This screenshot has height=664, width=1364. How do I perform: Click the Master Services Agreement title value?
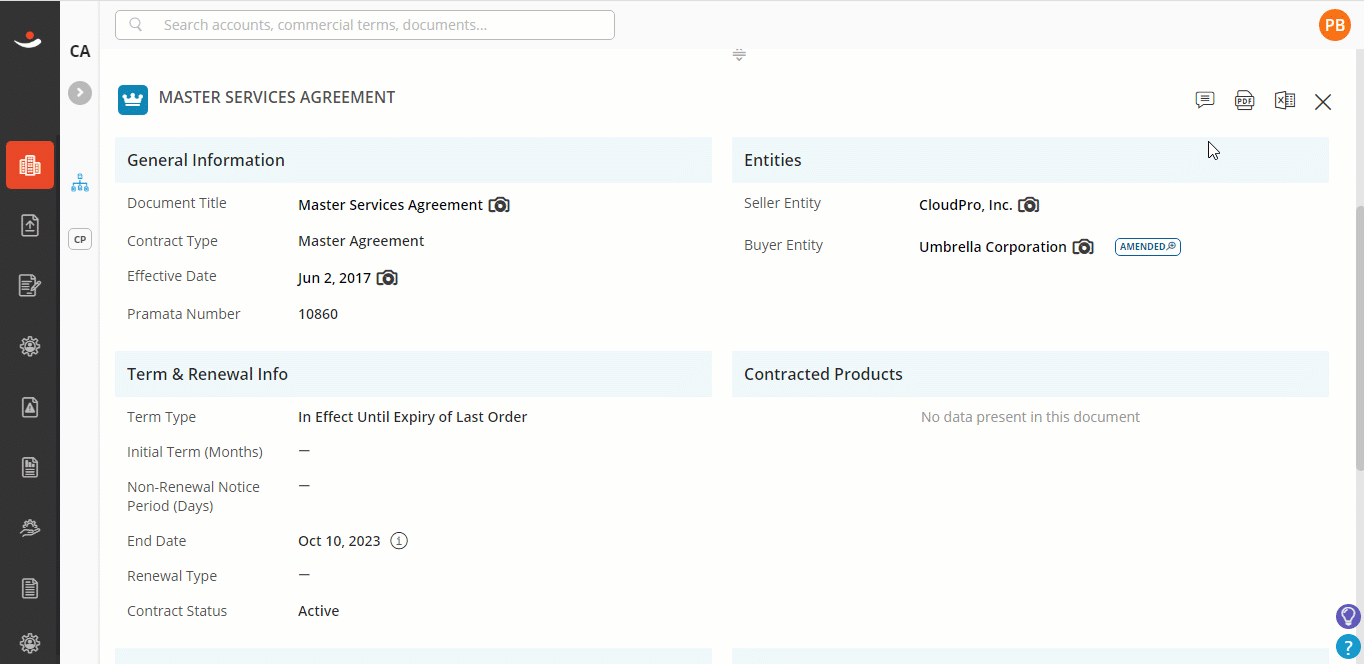390,205
